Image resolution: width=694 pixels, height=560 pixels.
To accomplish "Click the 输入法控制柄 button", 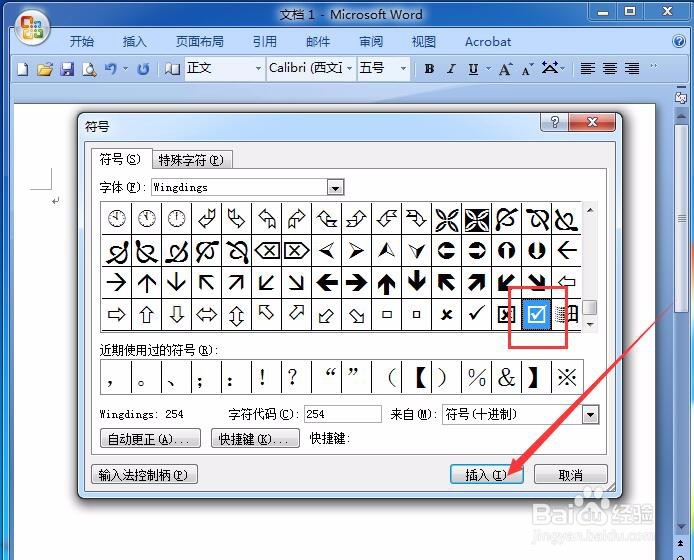I will (144, 475).
